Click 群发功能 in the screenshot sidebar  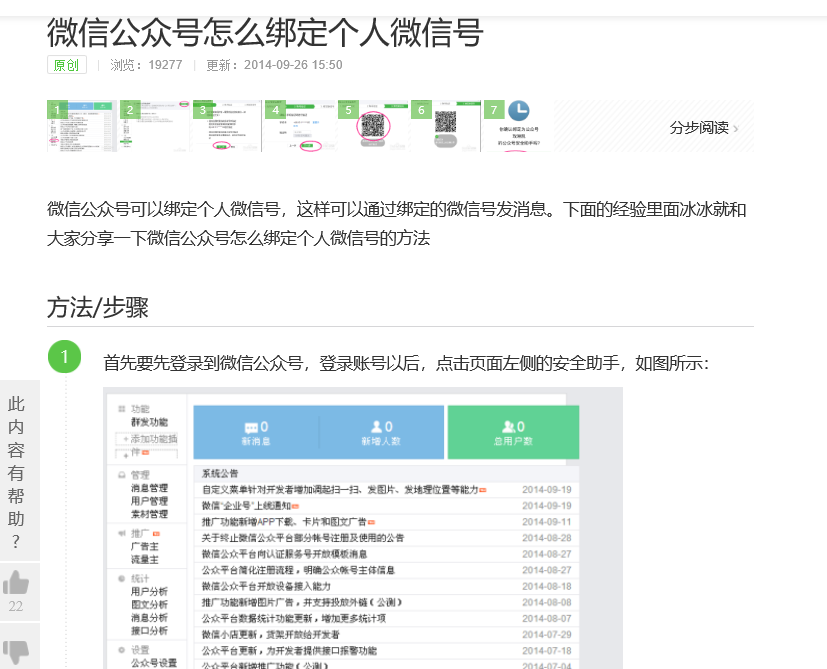[149, 422]
